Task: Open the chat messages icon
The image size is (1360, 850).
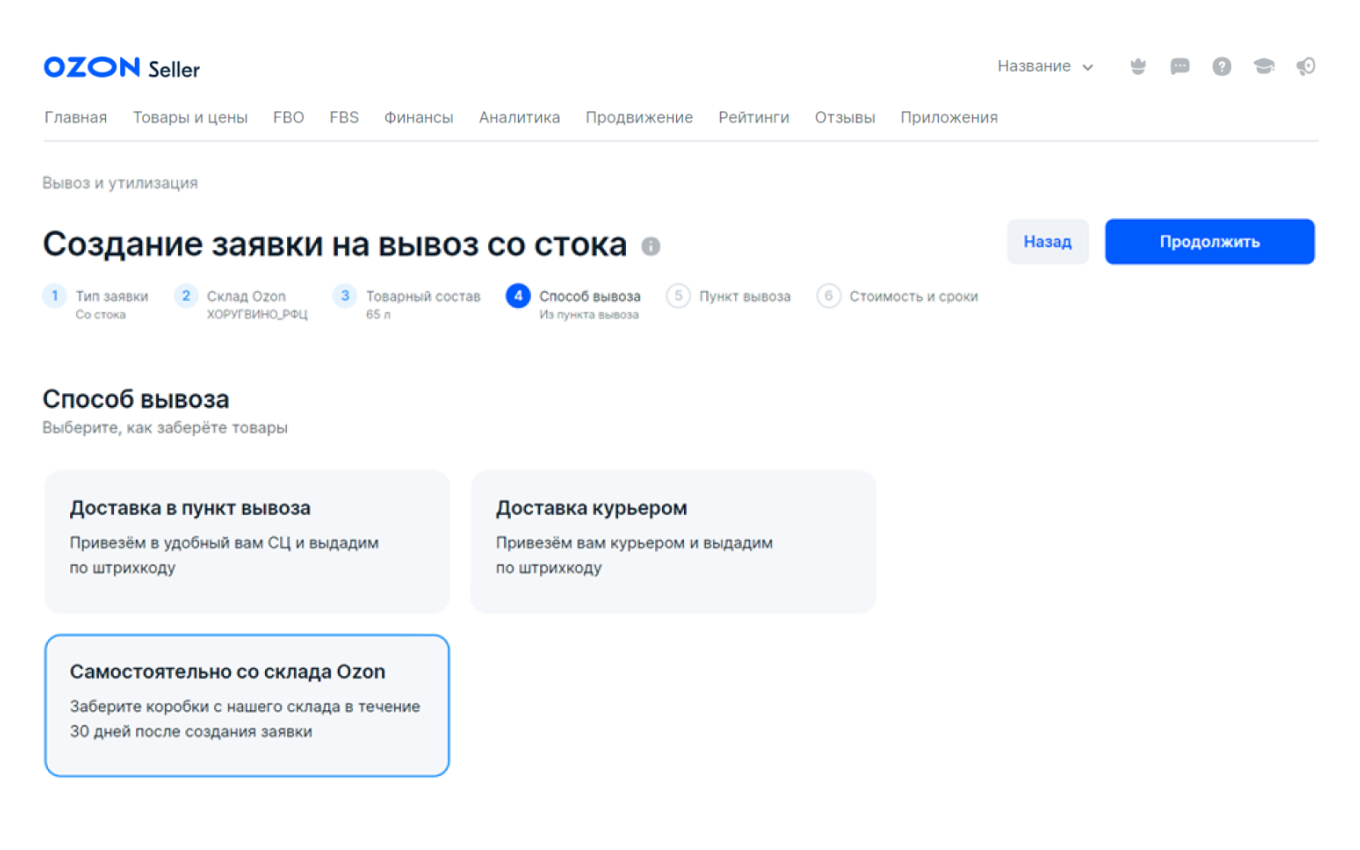Action: click(x=1180, y=66)
